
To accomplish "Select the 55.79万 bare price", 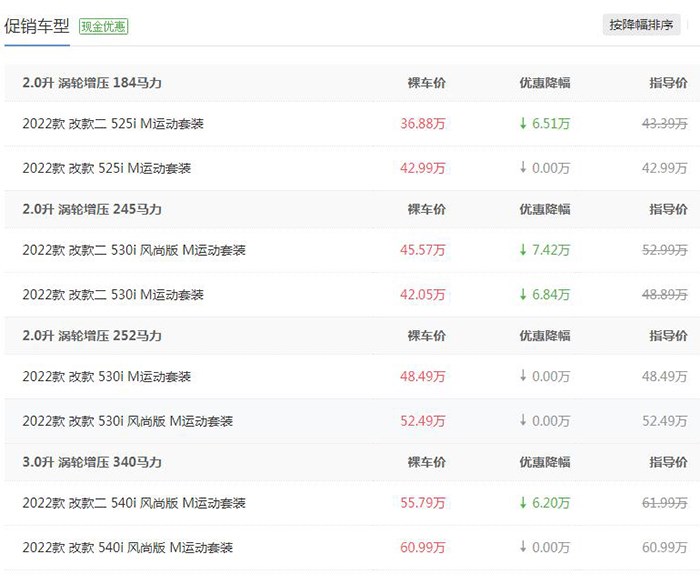I will click(423, 503).
